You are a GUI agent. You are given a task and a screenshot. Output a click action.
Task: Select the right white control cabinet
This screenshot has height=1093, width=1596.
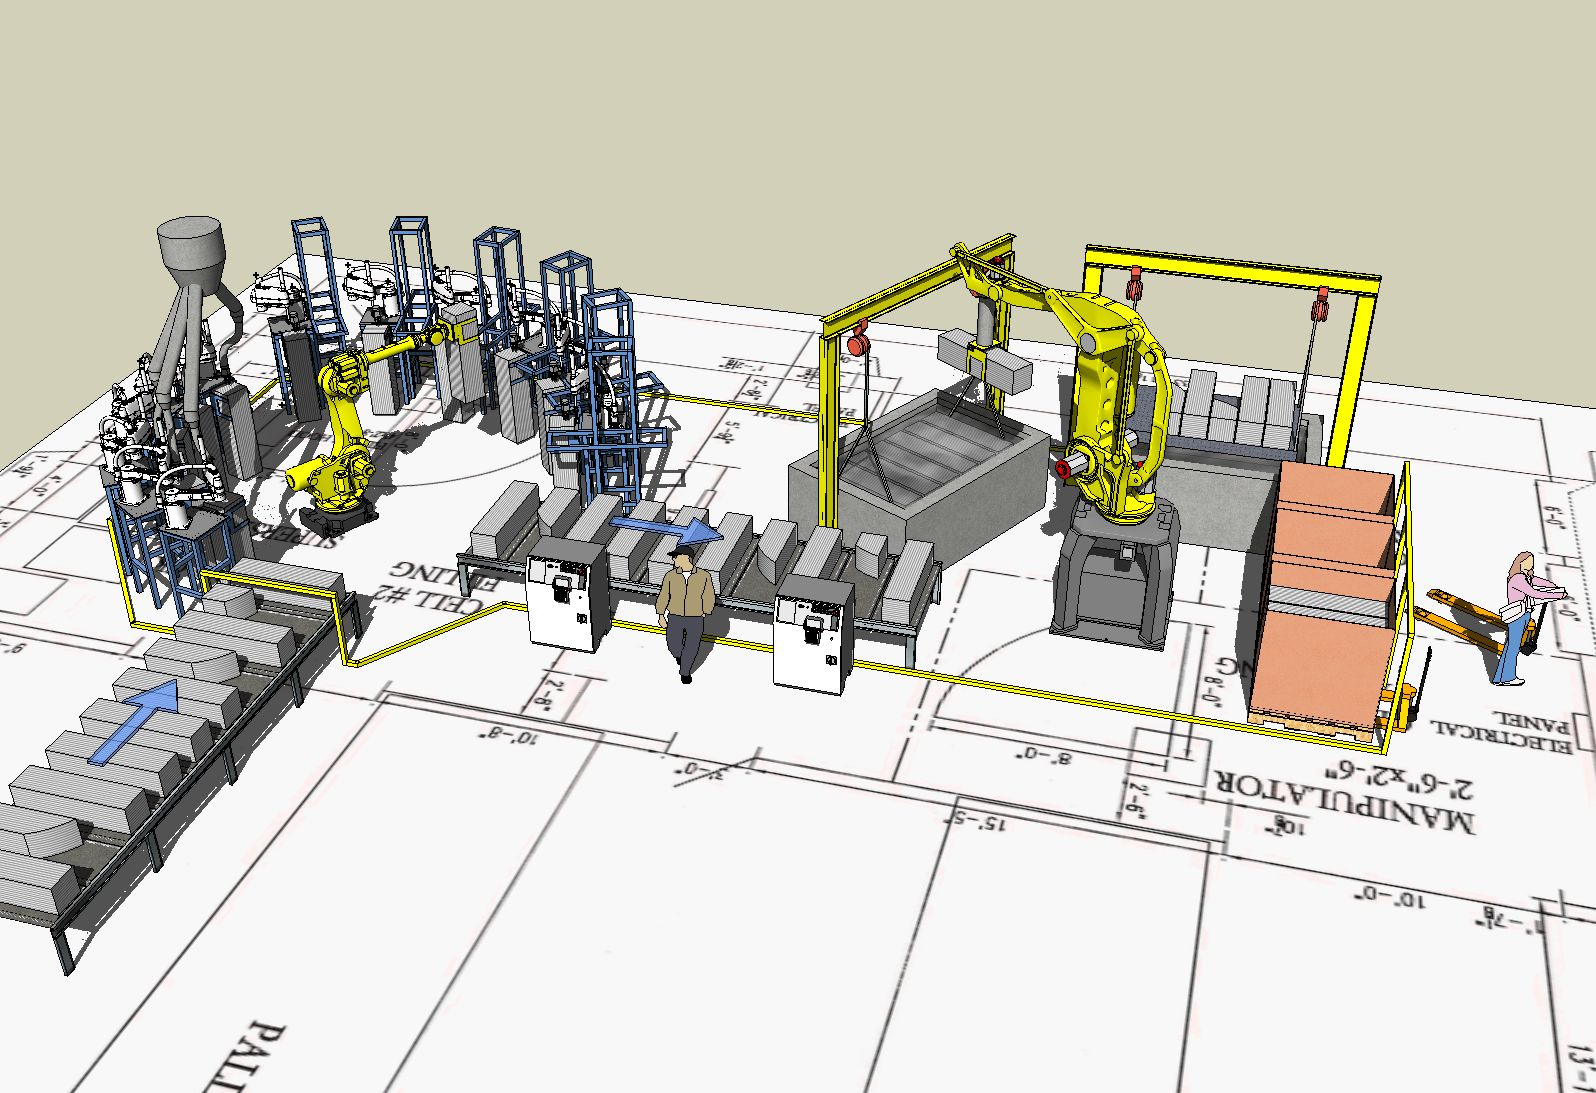click(x=813, y=634)
